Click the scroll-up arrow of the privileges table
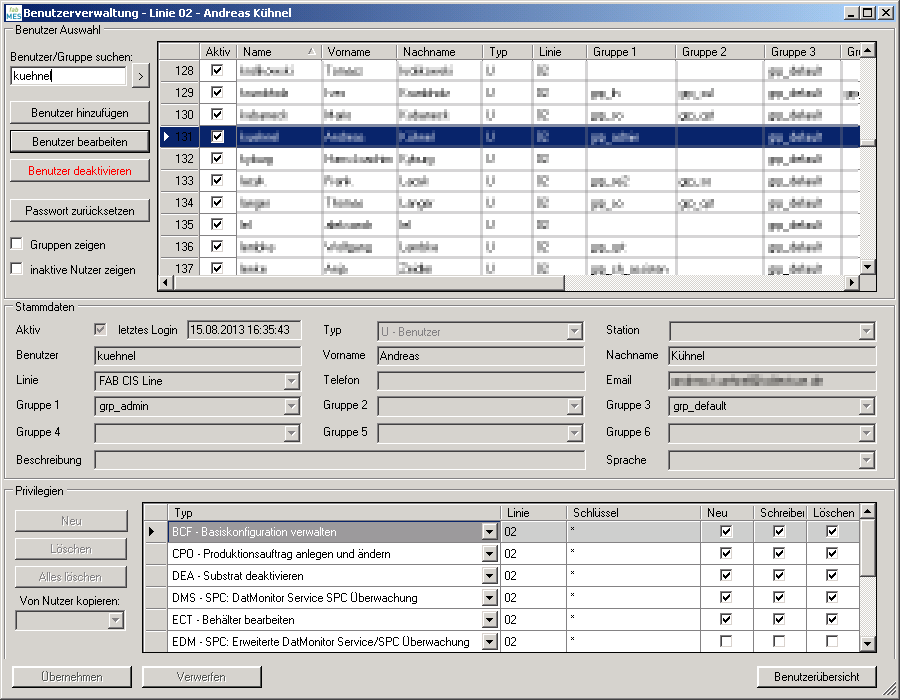Image resolution: width=900 pixels, height=700 pixels. point(867,512)
